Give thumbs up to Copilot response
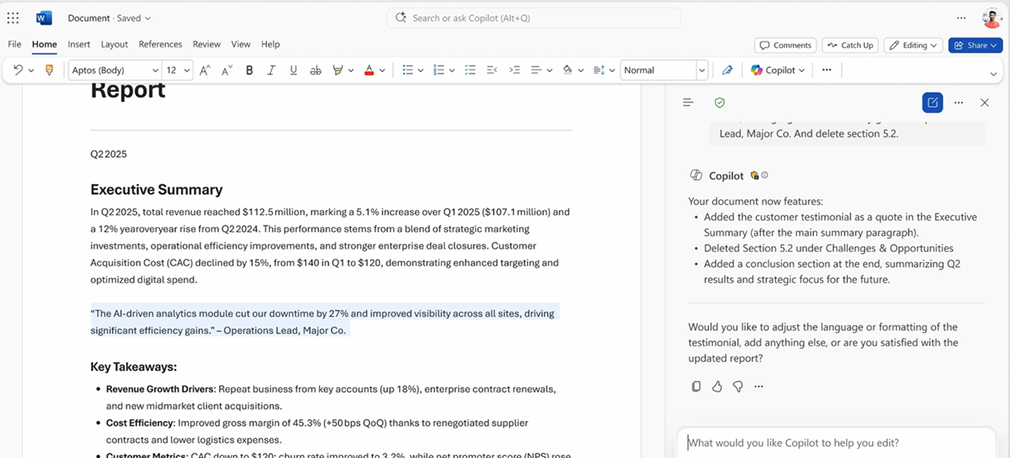This screenshot has width=1010, height=458. coord(717,386)
